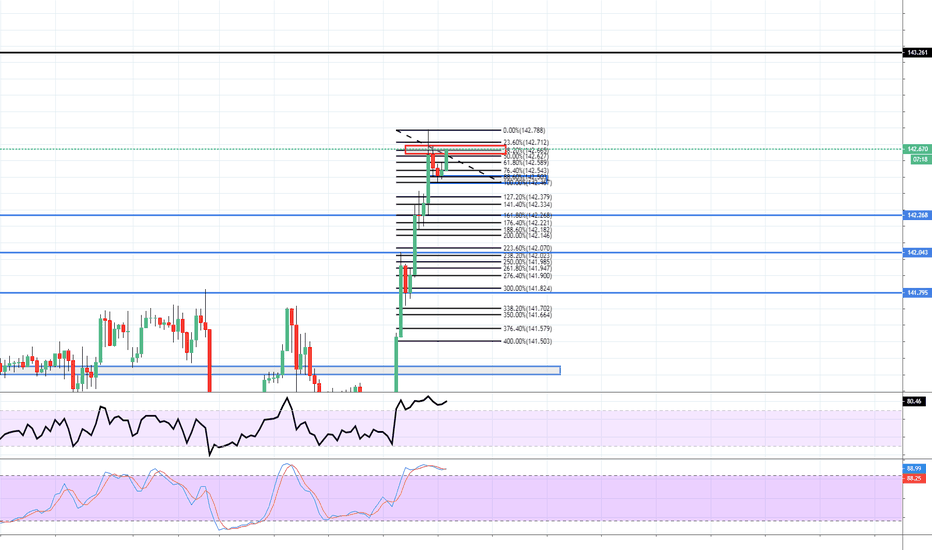Click the 80.46 RSI value label
932x550 pixels.
[x=912, y=401]
